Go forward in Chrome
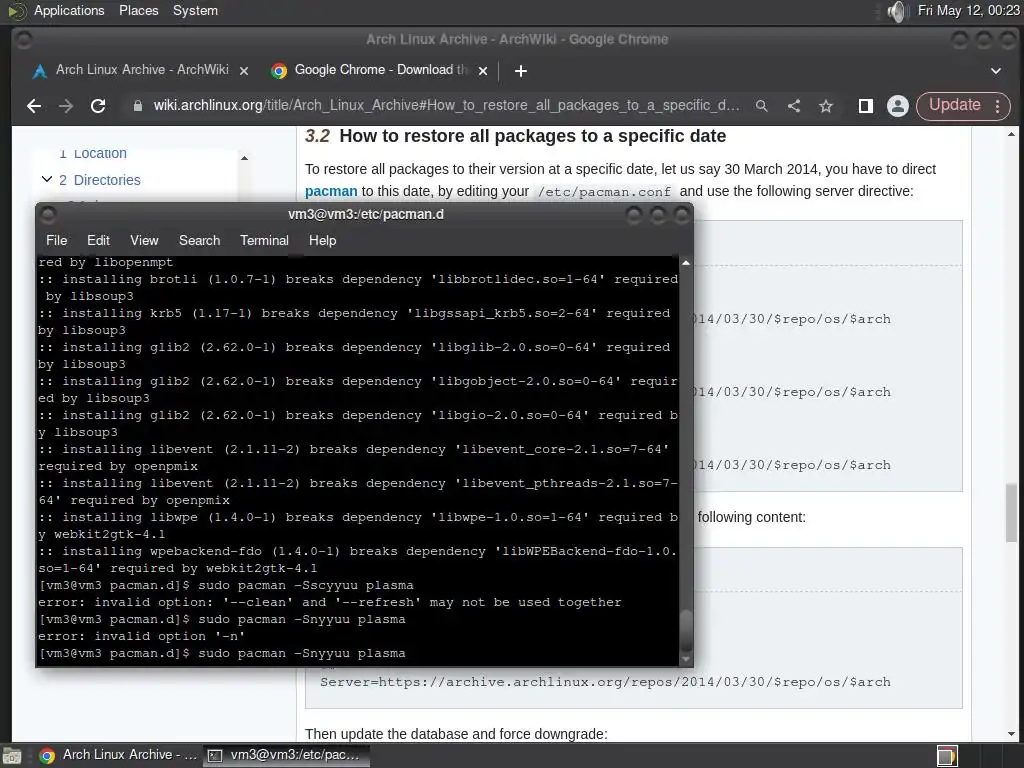Screen dimensions: 1024x768 (x=66, y=106)
